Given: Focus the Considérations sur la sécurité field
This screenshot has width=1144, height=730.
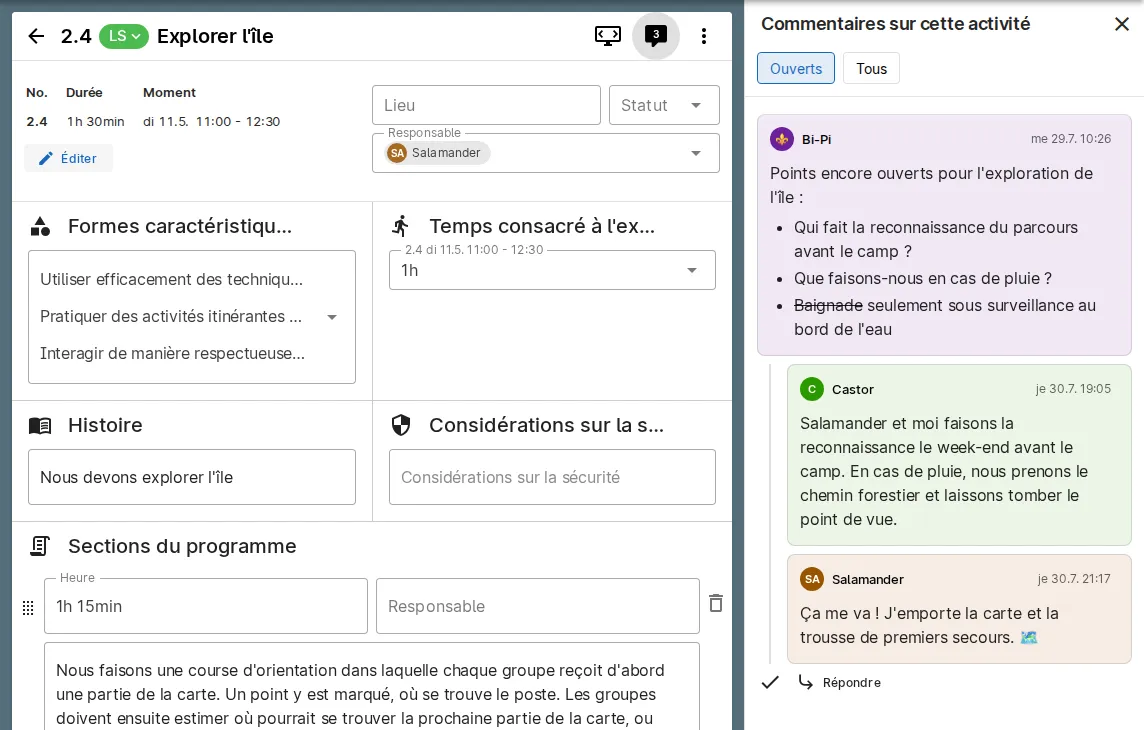Looking at the screenshot, I should click(552, 477).
